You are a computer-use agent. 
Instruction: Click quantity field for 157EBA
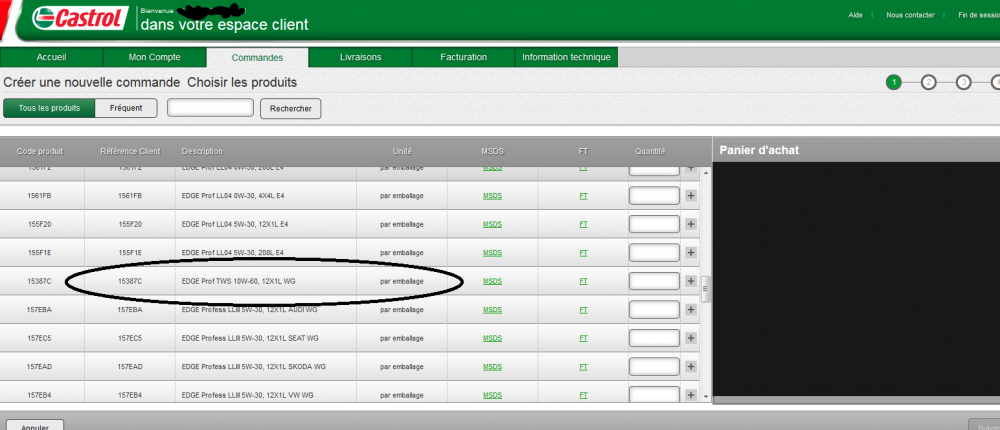(x=654, y=309)
